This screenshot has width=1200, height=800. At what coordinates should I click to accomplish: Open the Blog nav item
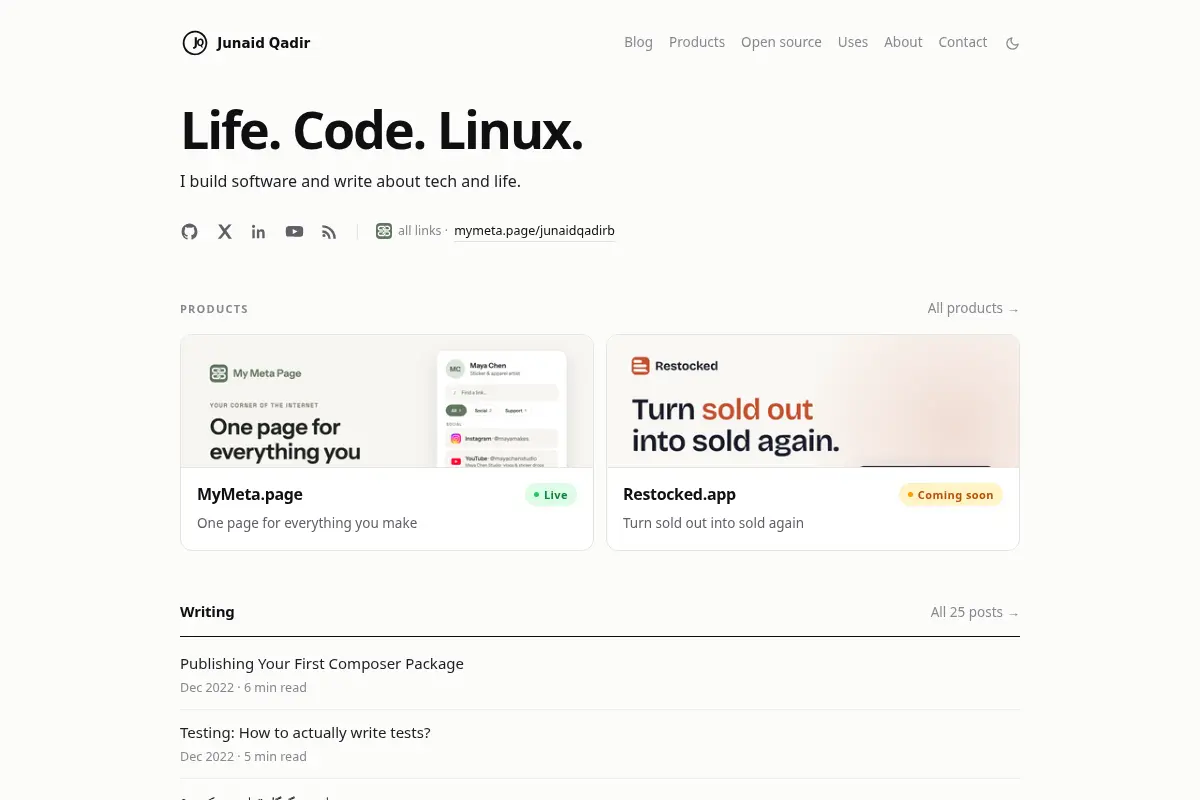click(638, 42)
